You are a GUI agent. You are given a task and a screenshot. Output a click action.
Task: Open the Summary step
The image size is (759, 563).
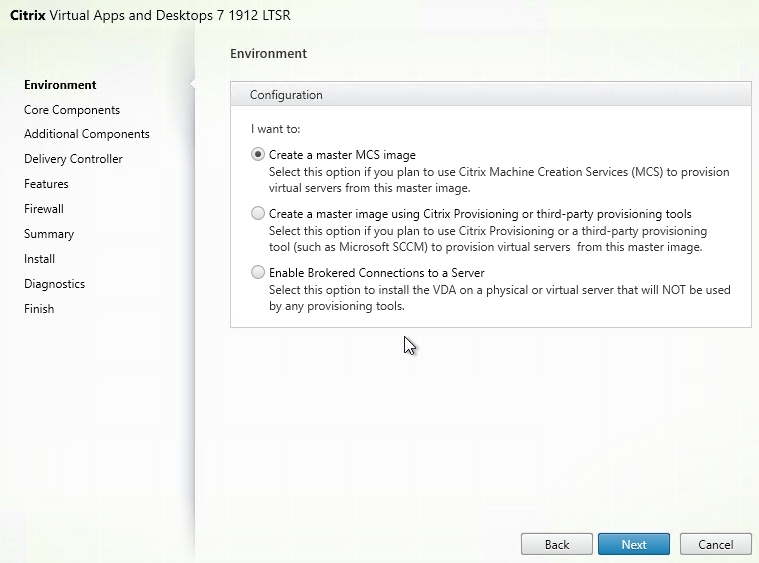(49, 234)
